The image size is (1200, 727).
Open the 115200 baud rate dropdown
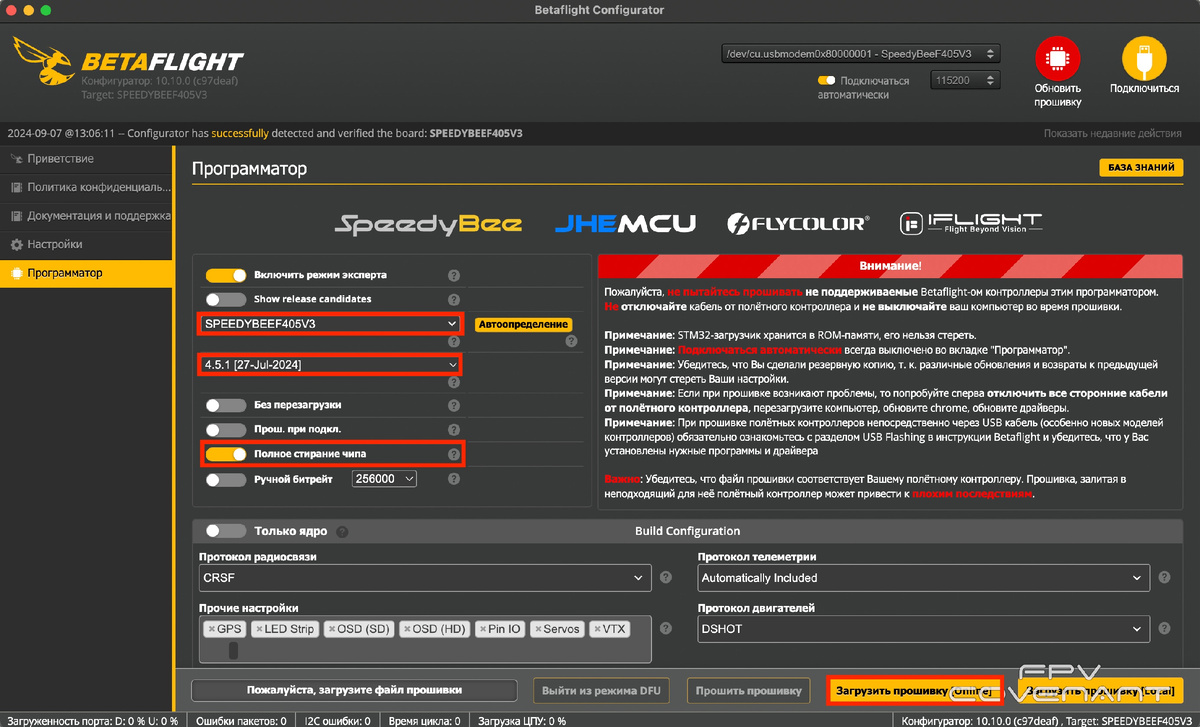(x=964, y=80)
